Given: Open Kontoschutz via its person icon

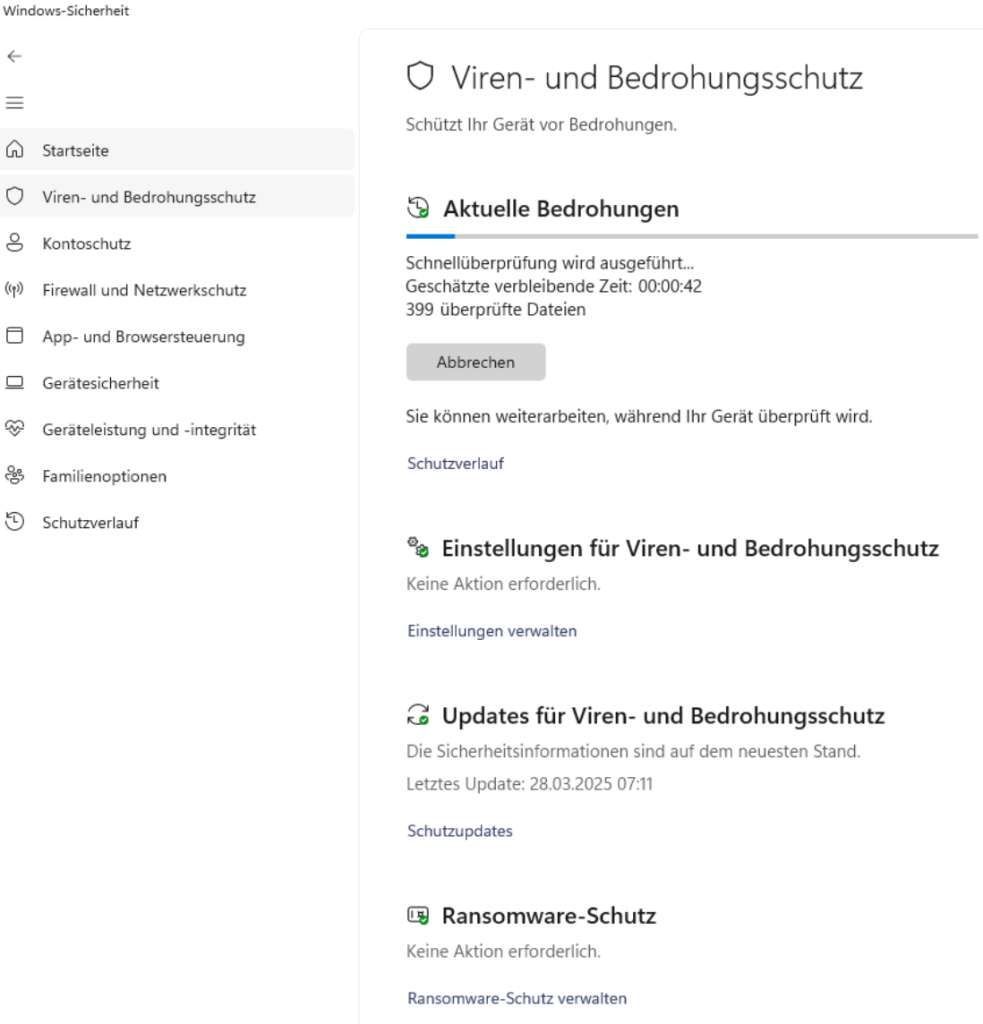Looking at the screenshot, I should [x=15, y=243].
